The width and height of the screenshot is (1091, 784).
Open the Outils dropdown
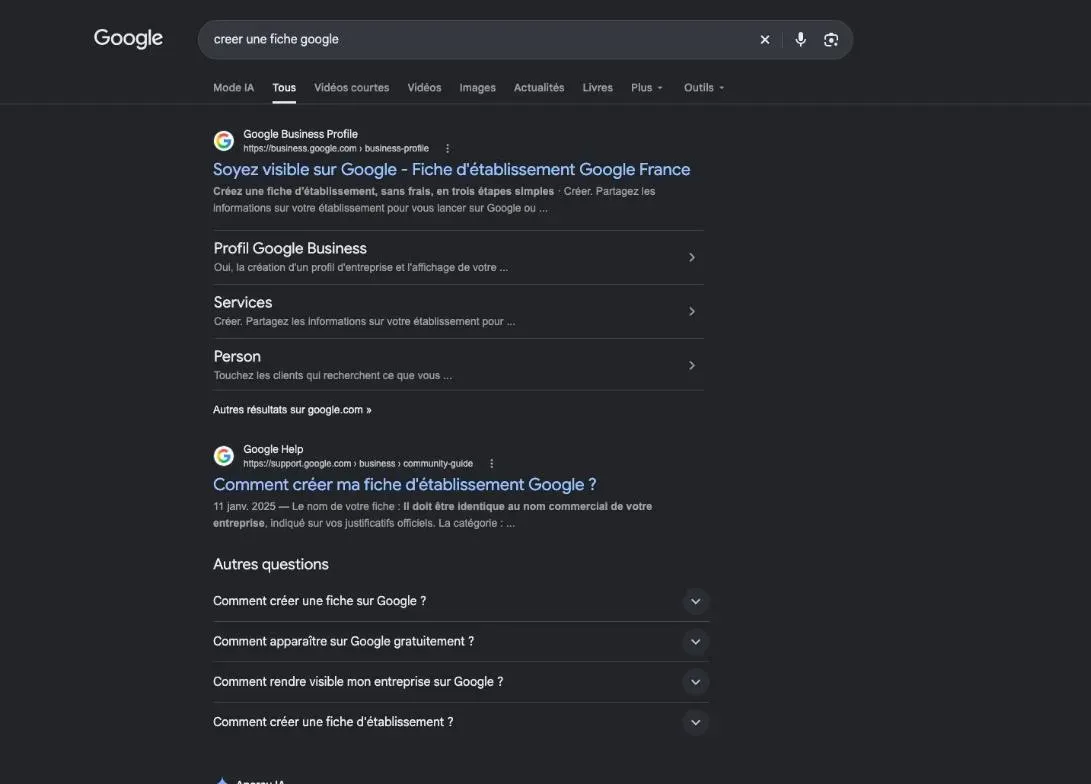pos(704,88)
